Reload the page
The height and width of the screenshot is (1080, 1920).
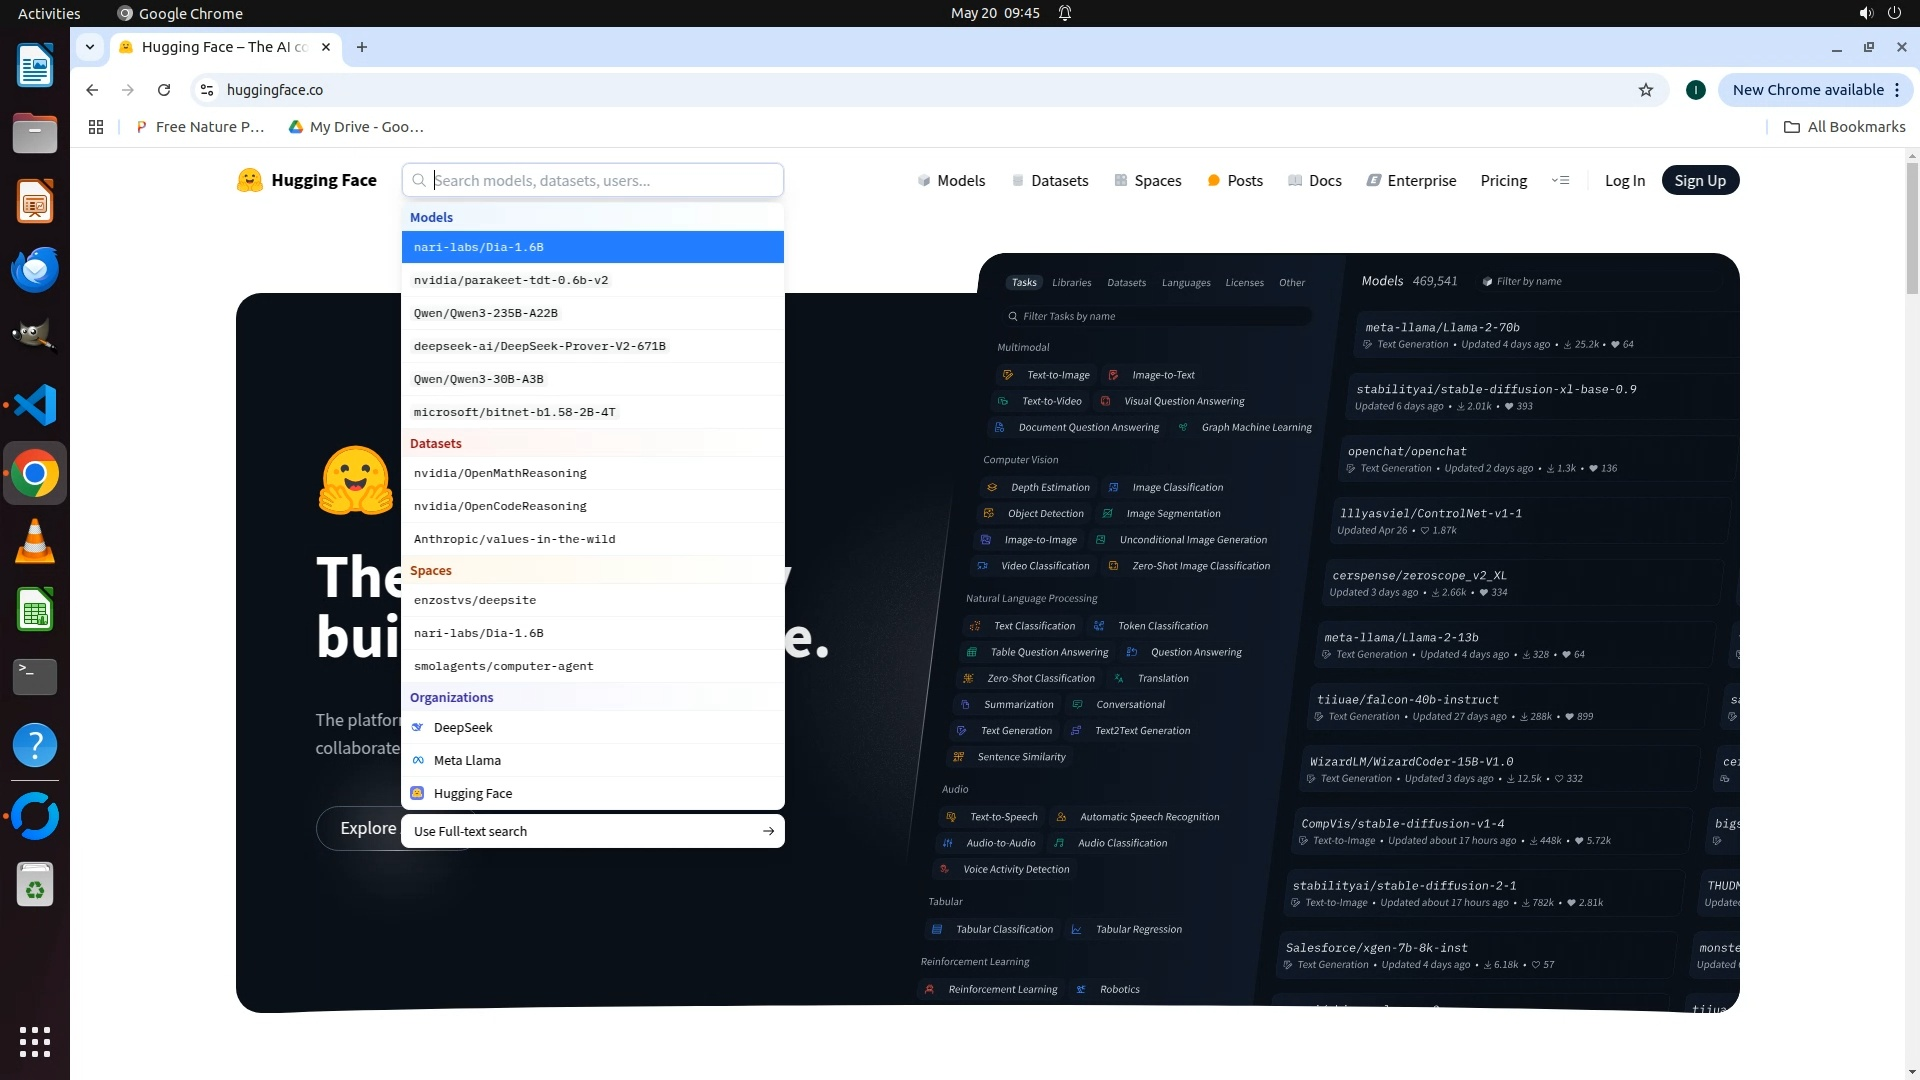pyautogui.click(x=164, y=90)
